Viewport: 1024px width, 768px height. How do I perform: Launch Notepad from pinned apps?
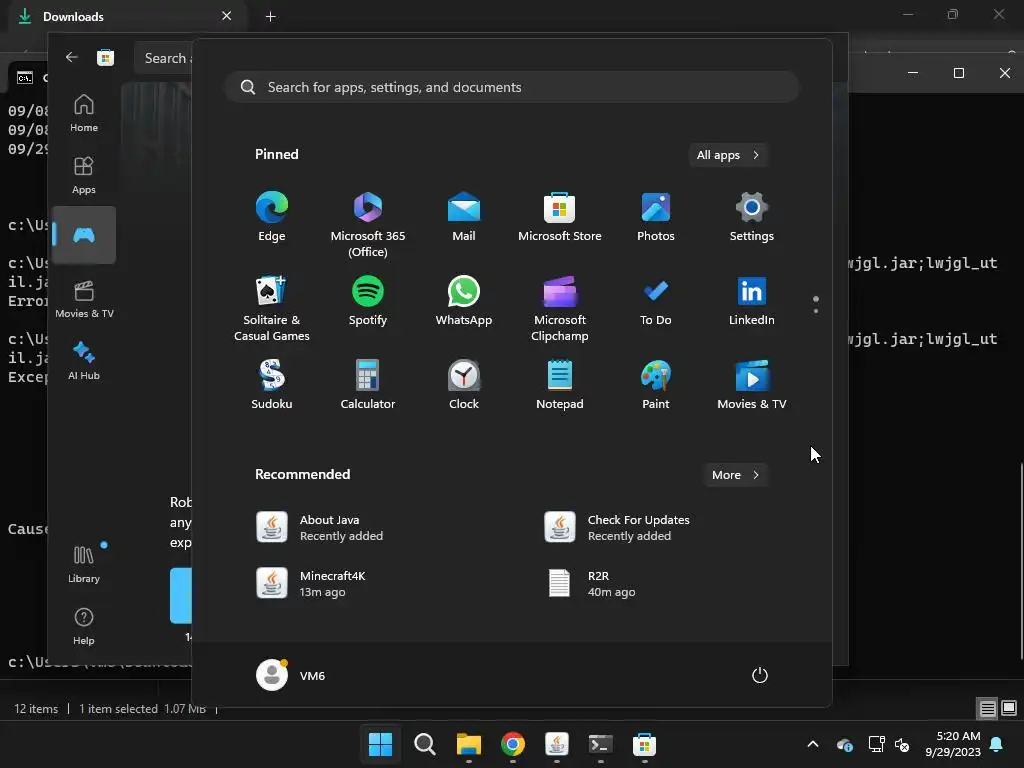tap(560, 385)
